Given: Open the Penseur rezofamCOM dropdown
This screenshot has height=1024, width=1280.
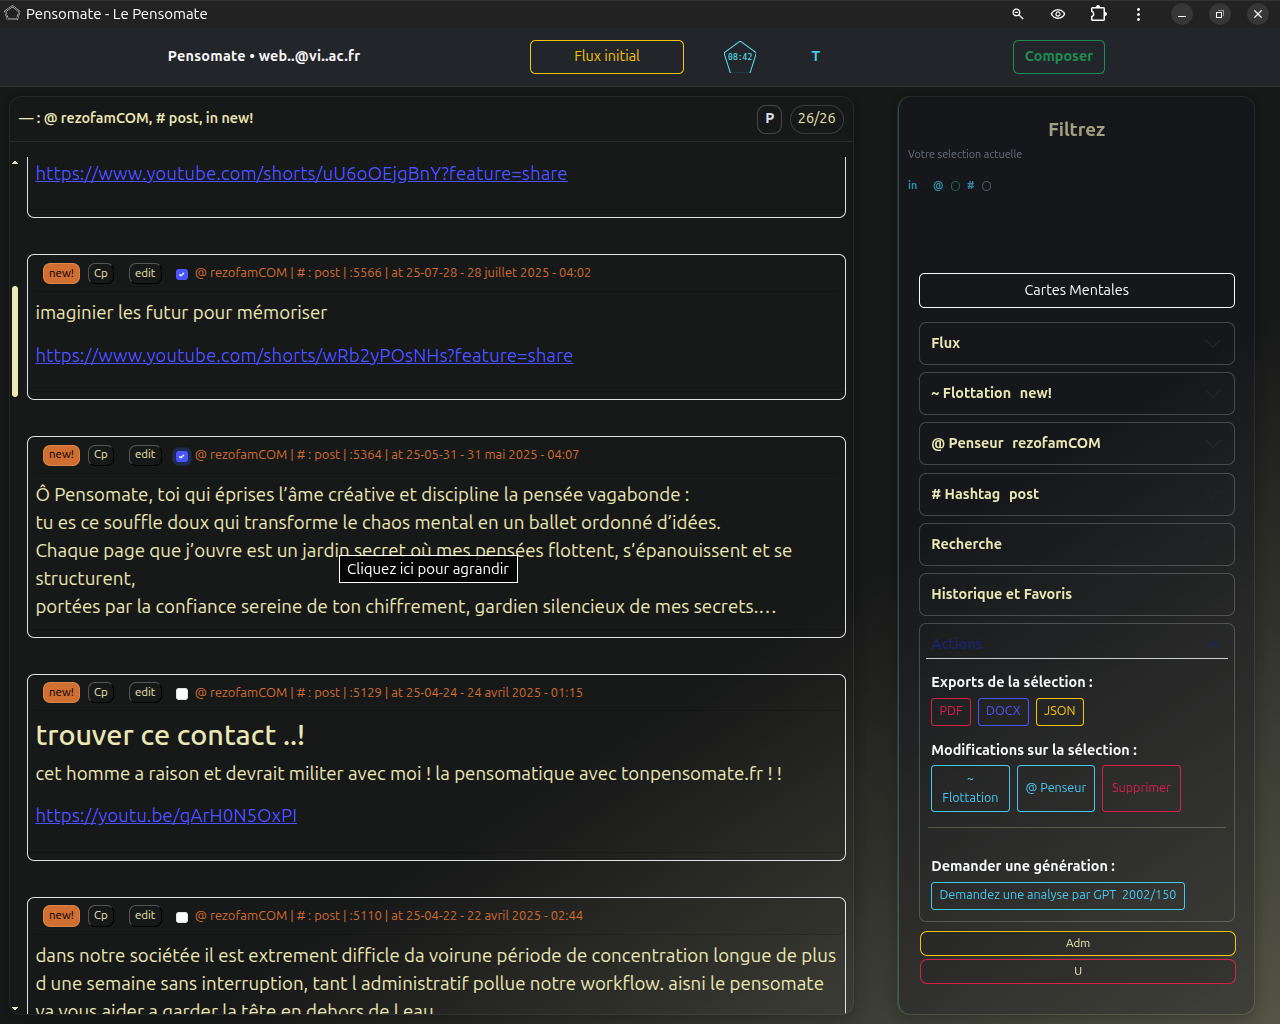Looking at the screenshot, I should pyautogui.click(x=1076, y=443).
